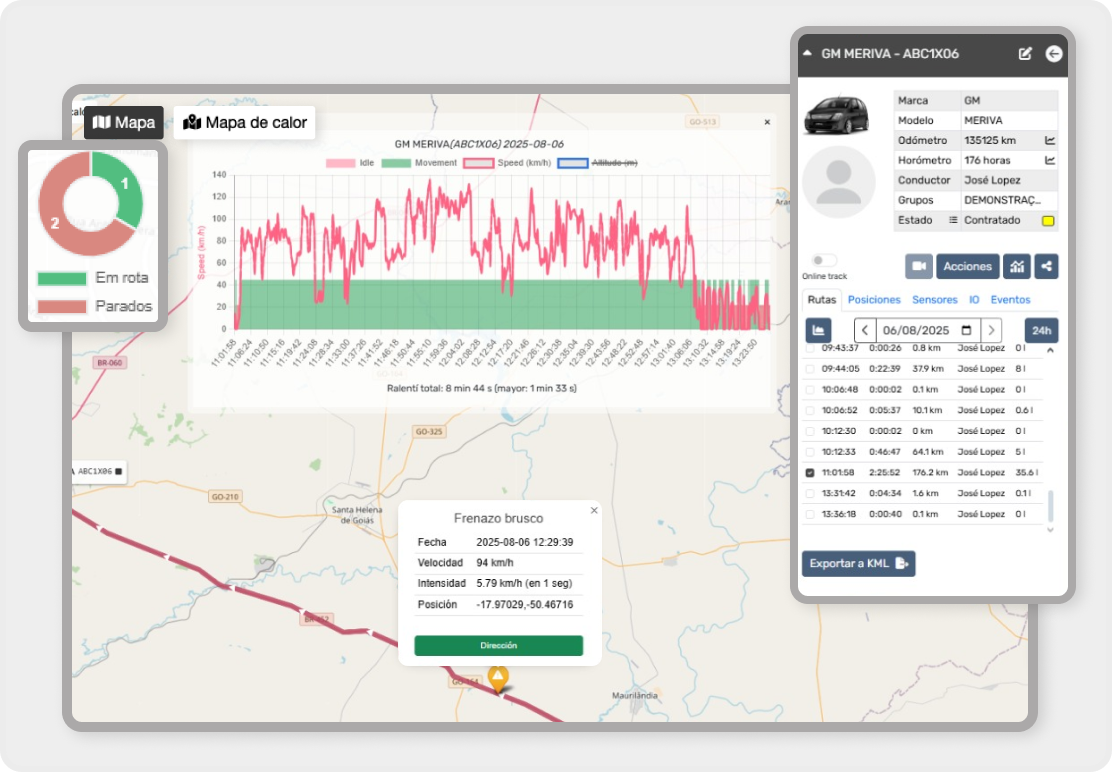Click the routes list scroll-down arrow
Viewport: 1112px width, 772px height.
click(x=1050, y=530)
